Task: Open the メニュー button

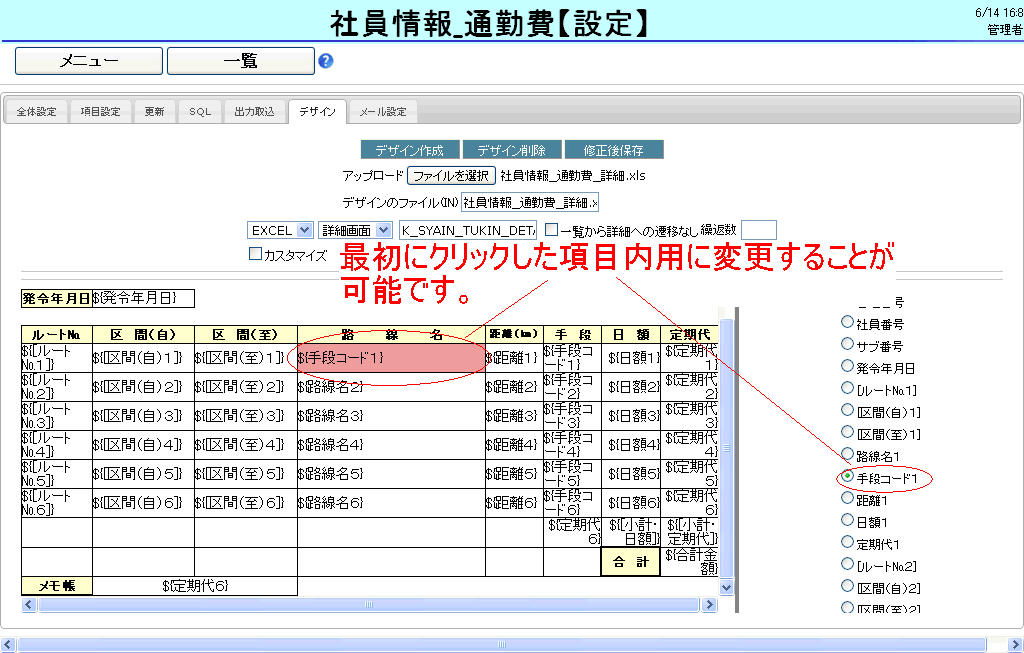Action: pyautogui.click(x=89, y=61)
